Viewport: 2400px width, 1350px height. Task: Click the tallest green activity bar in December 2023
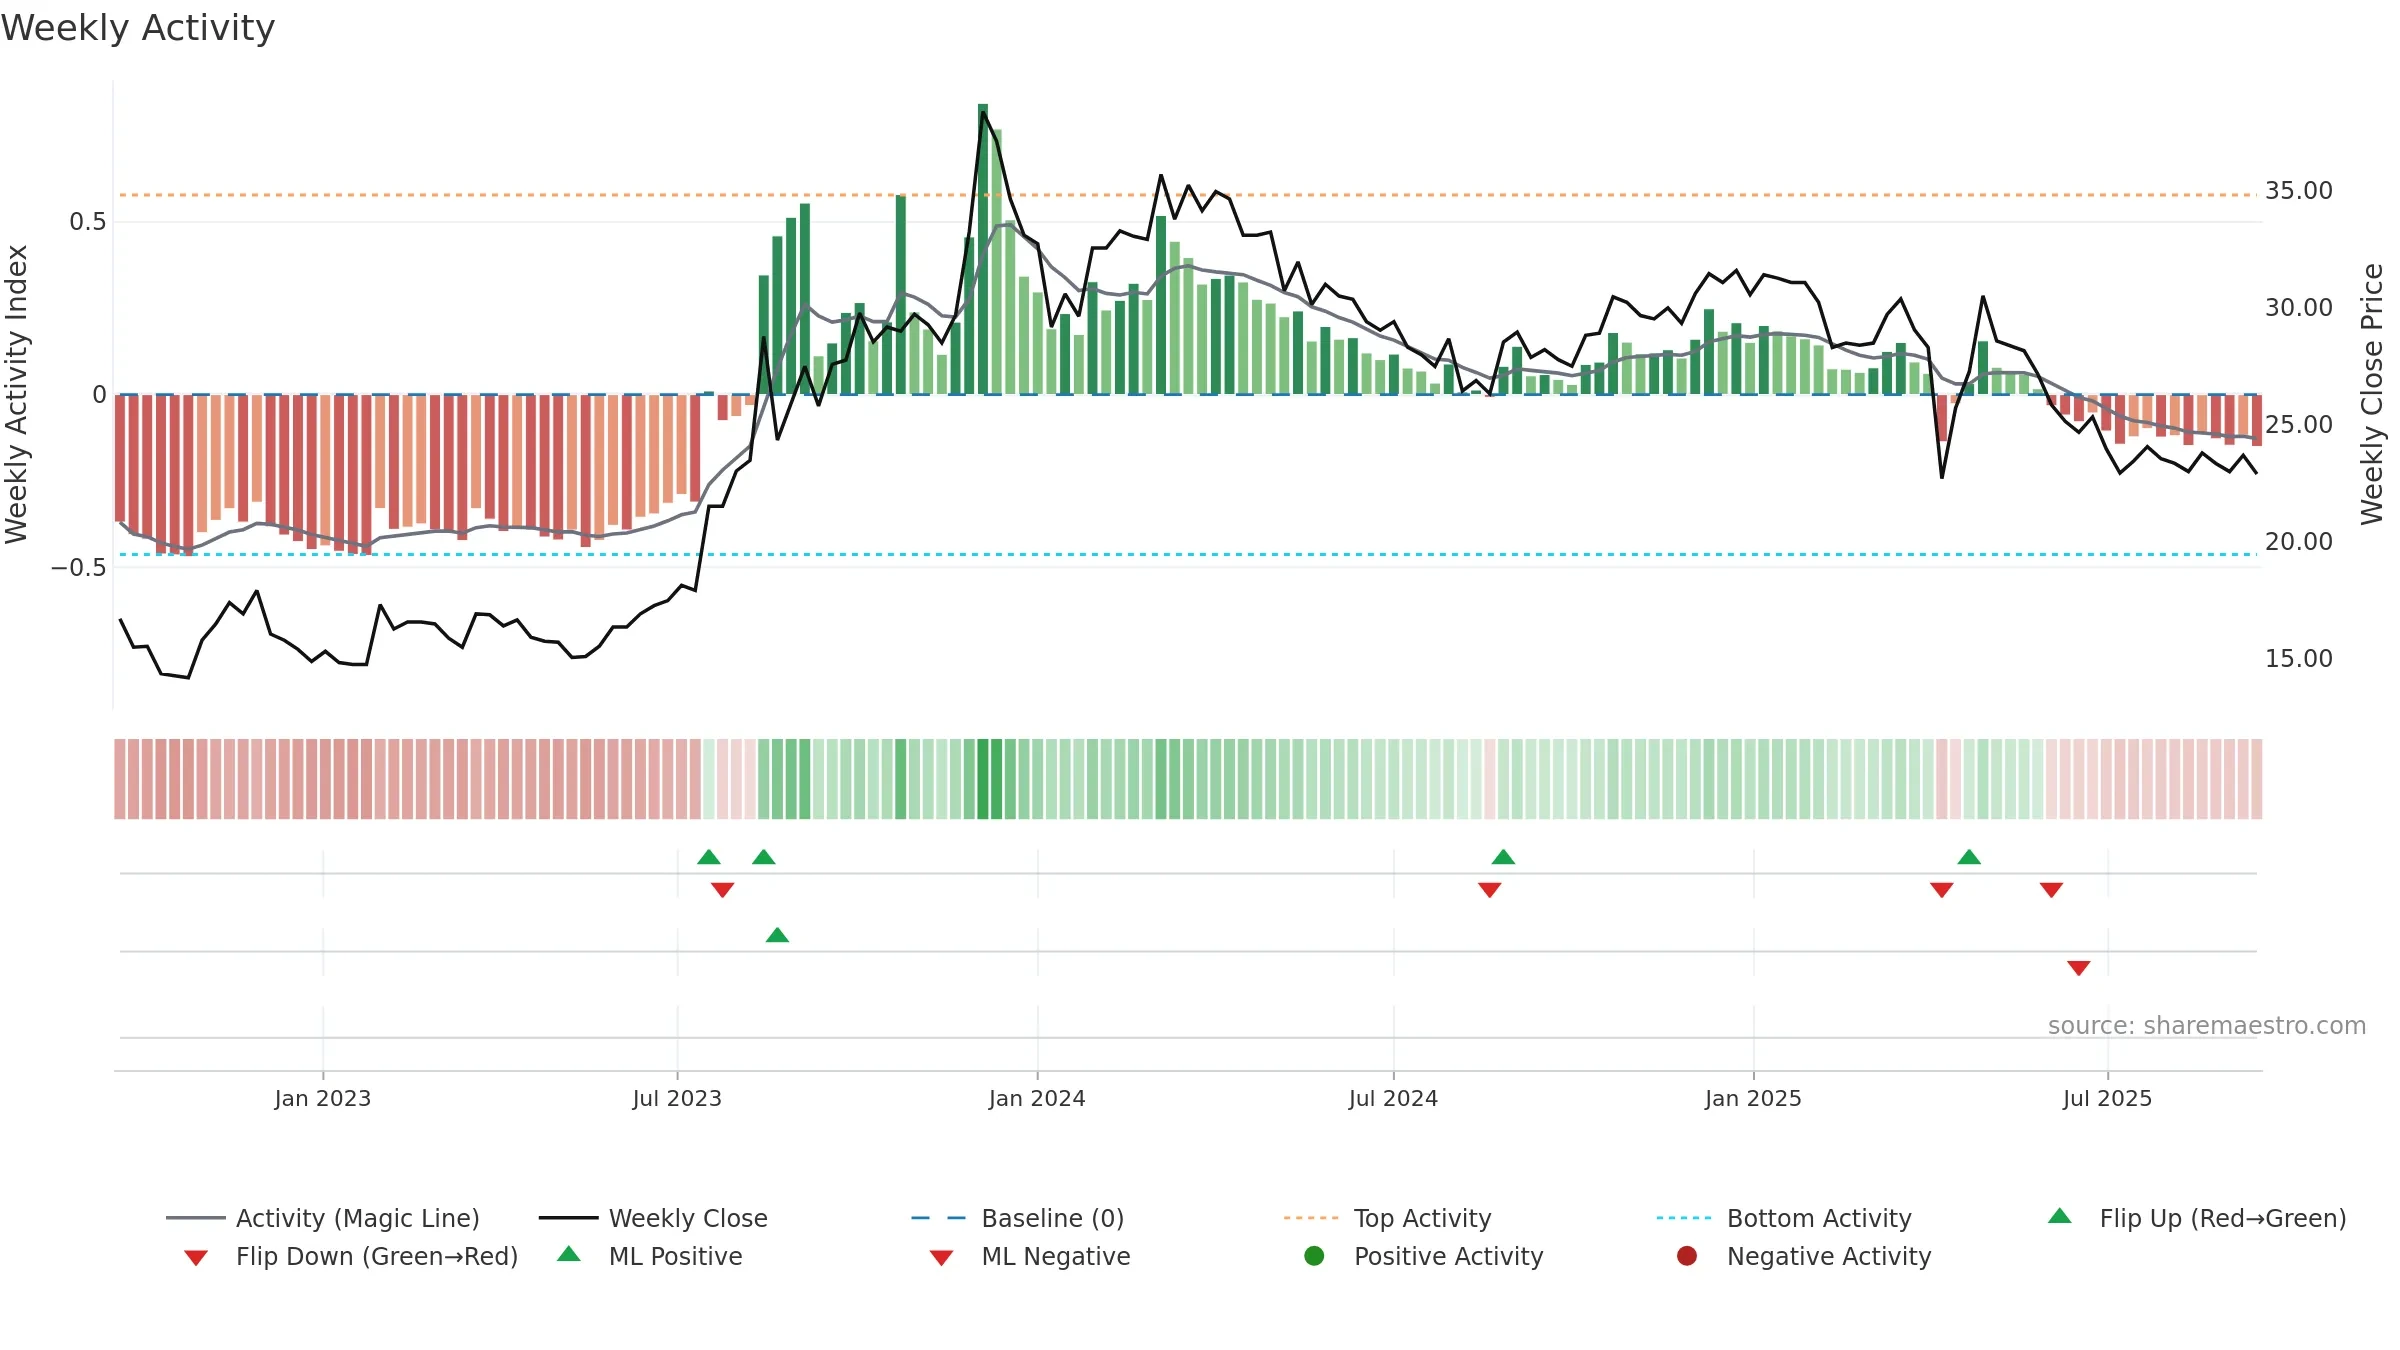(983, 249)
